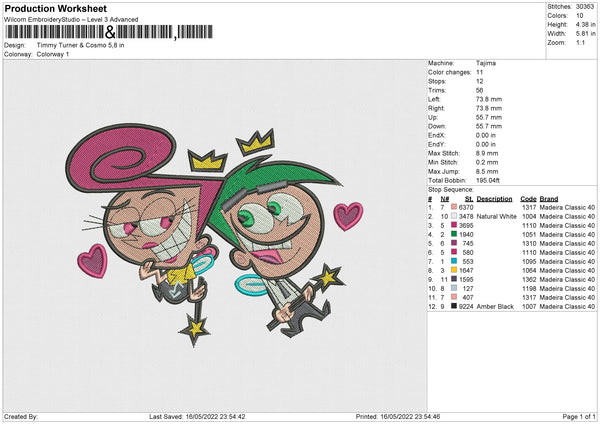Image resolution: width=600 pixels, height=424 pixels.
Task: Click the Machine value 'Tajima'
Action: coord(486,63)
